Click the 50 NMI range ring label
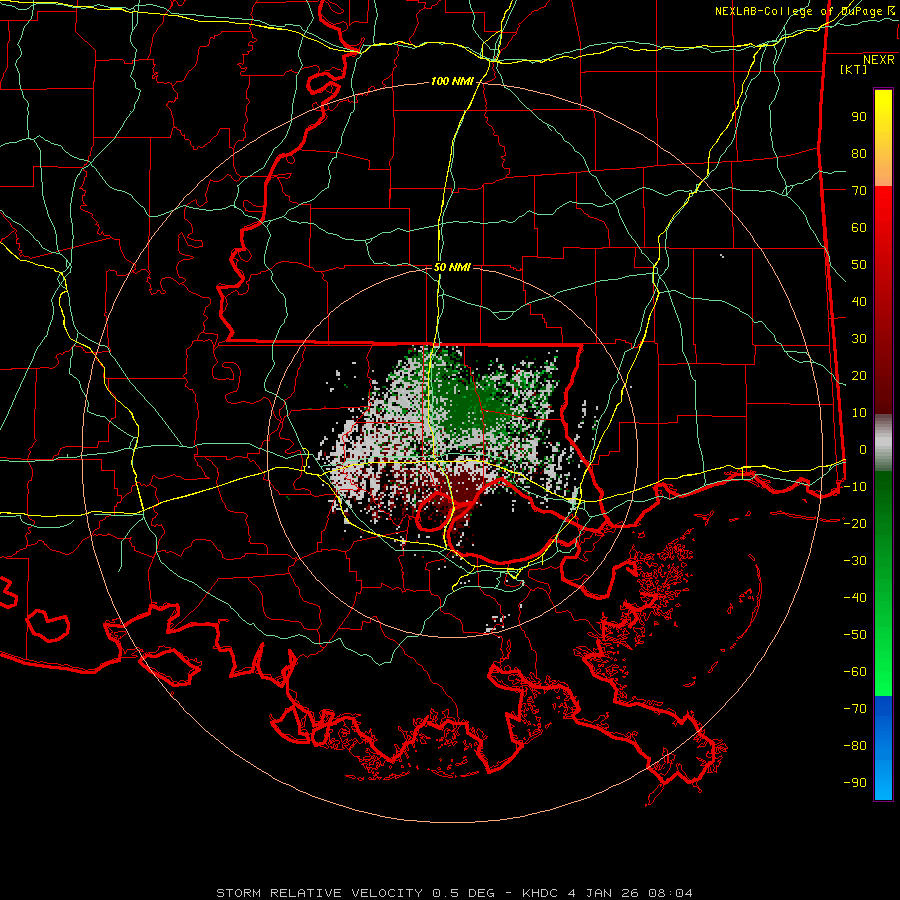Image resolution: width=900 pixels, height=900 pixels. tap(452, 267)
